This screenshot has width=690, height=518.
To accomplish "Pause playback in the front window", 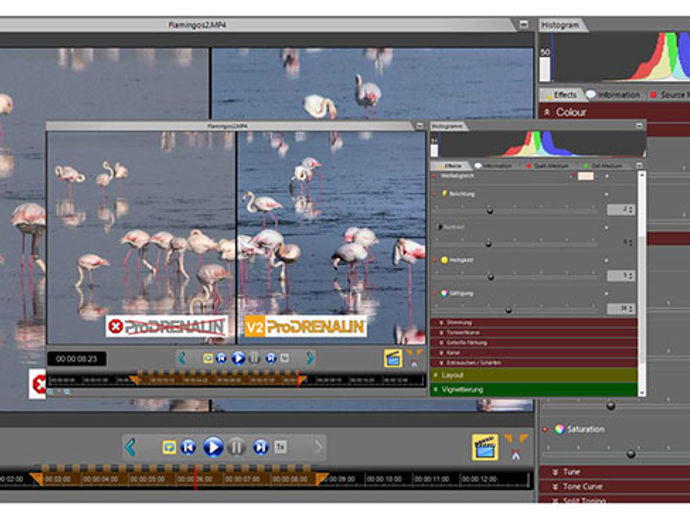I will coord(254,358).
